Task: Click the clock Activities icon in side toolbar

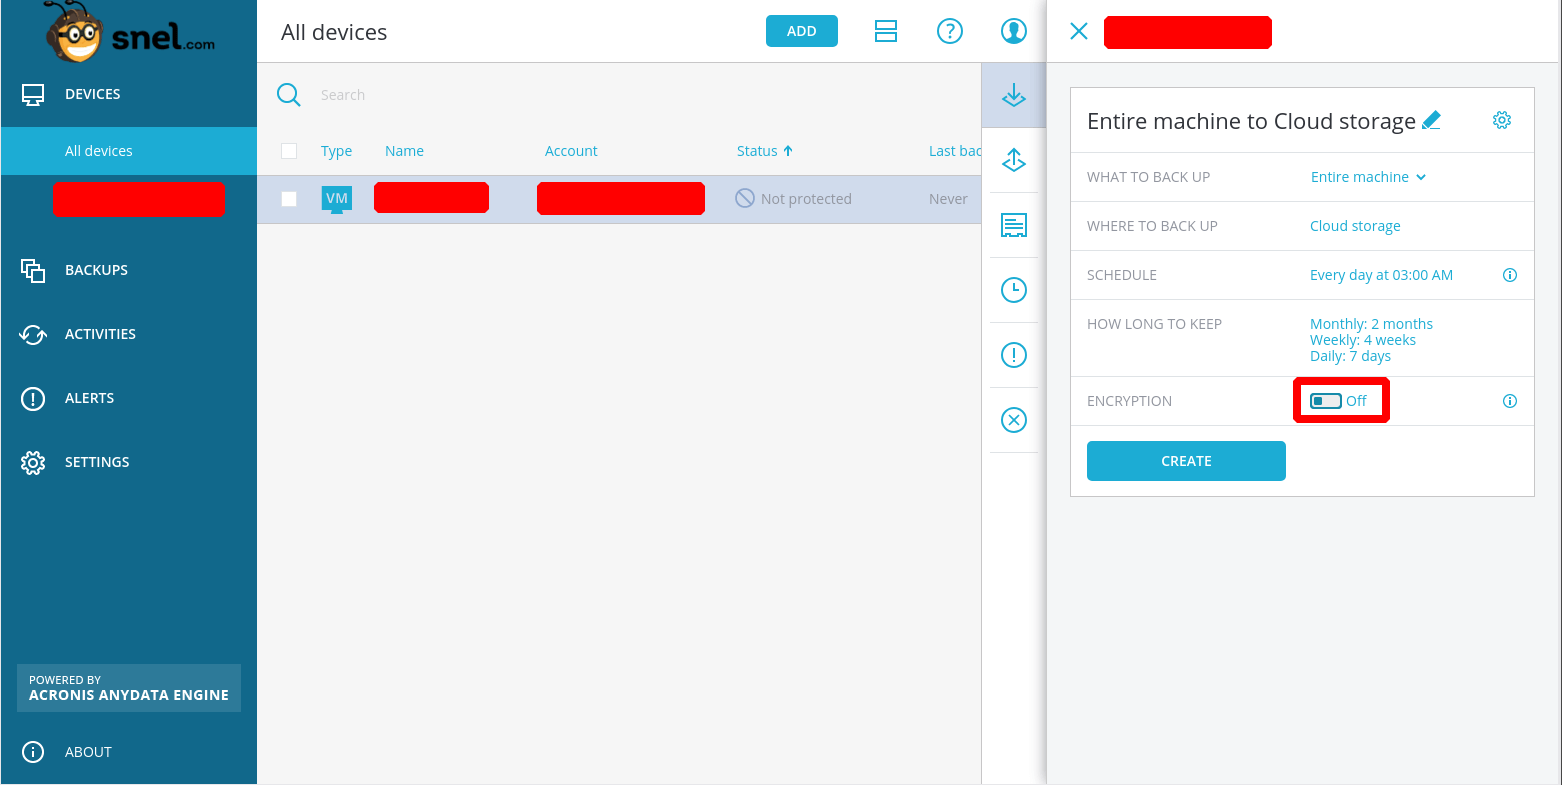Action: click(x=1014, y=290)
